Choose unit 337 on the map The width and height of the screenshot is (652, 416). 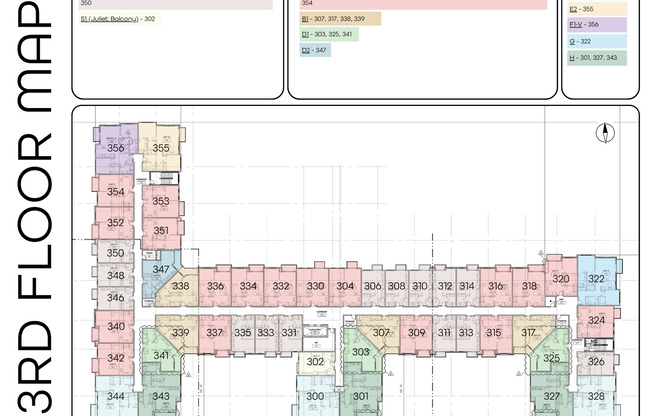pyautogui.click(x=215, y=333)
